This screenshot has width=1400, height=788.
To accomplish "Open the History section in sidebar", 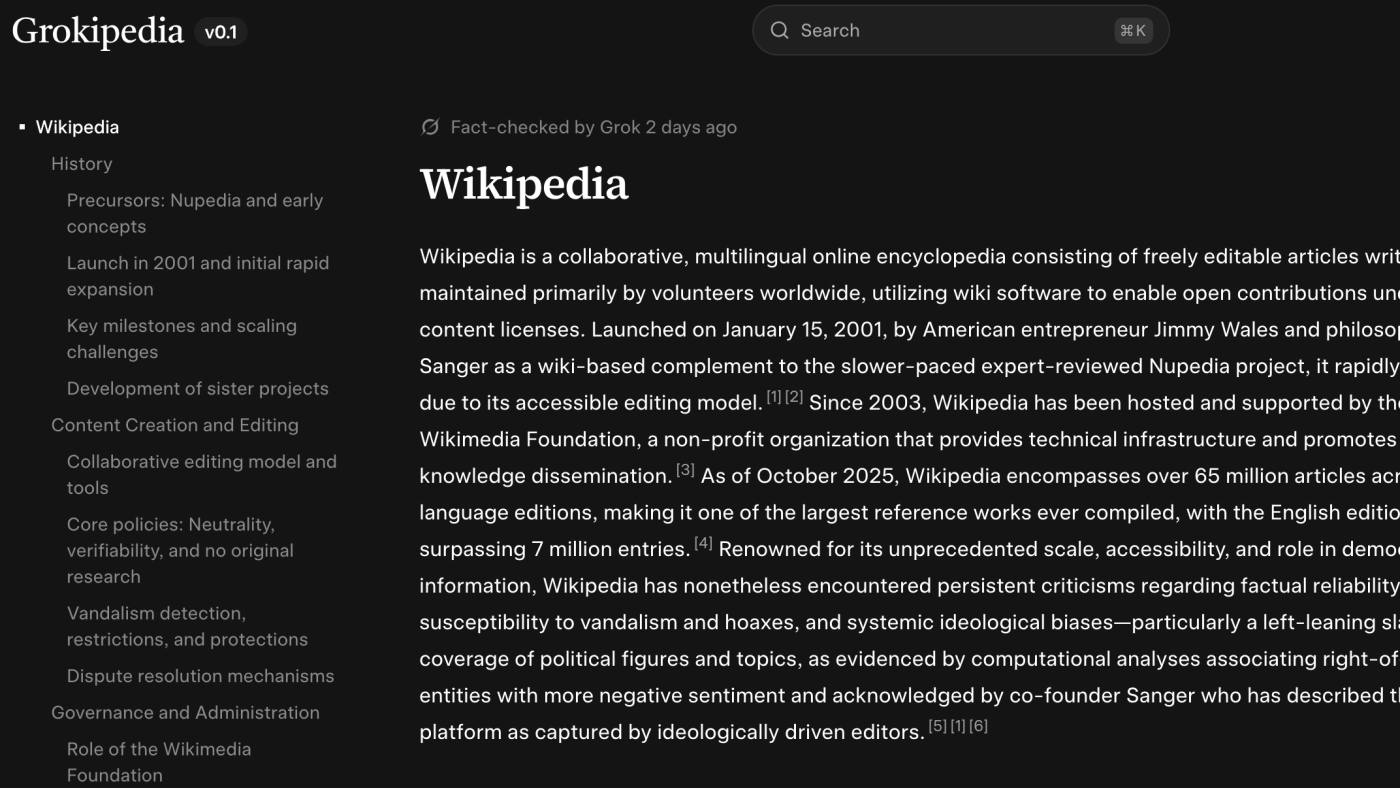I will (82, 163).
